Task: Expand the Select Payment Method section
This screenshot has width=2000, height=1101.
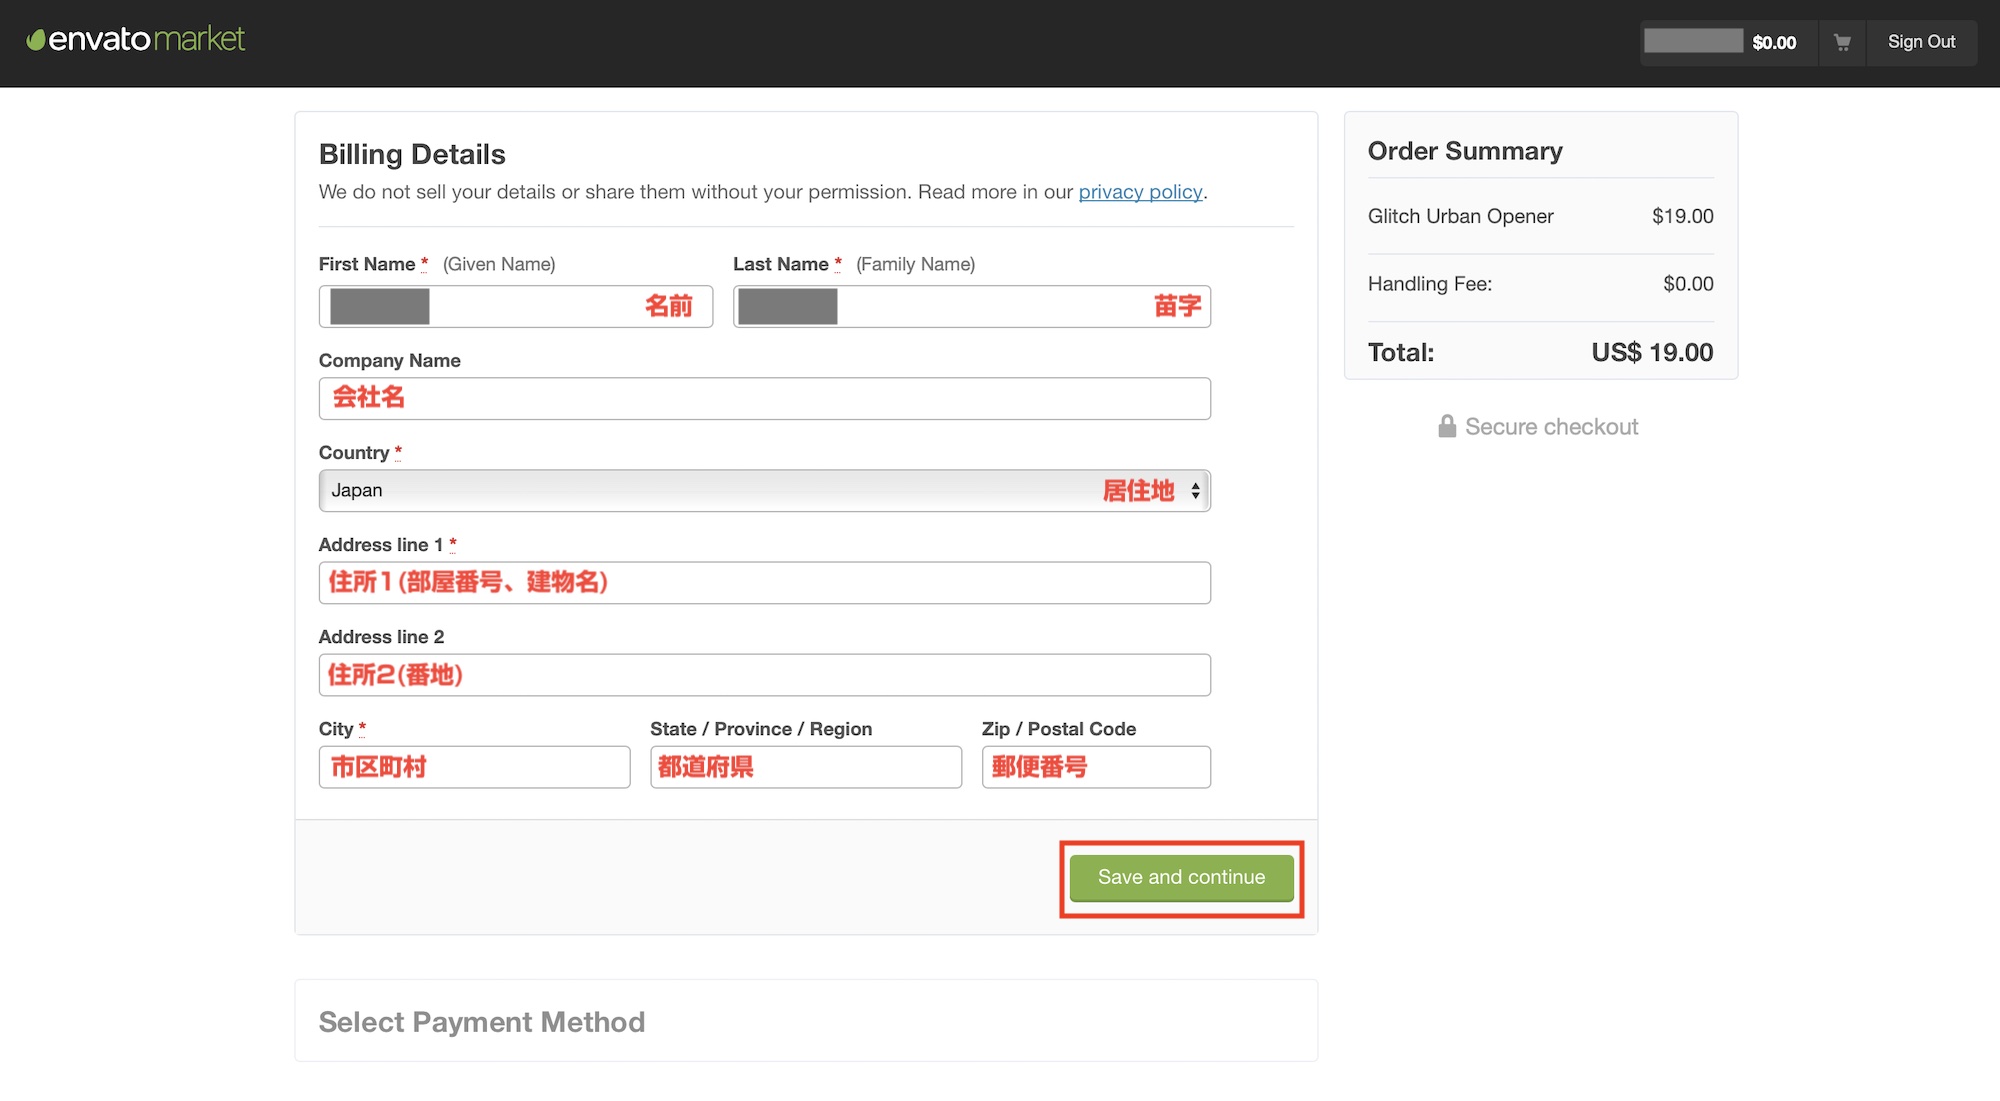Action: click(482, 1022)
